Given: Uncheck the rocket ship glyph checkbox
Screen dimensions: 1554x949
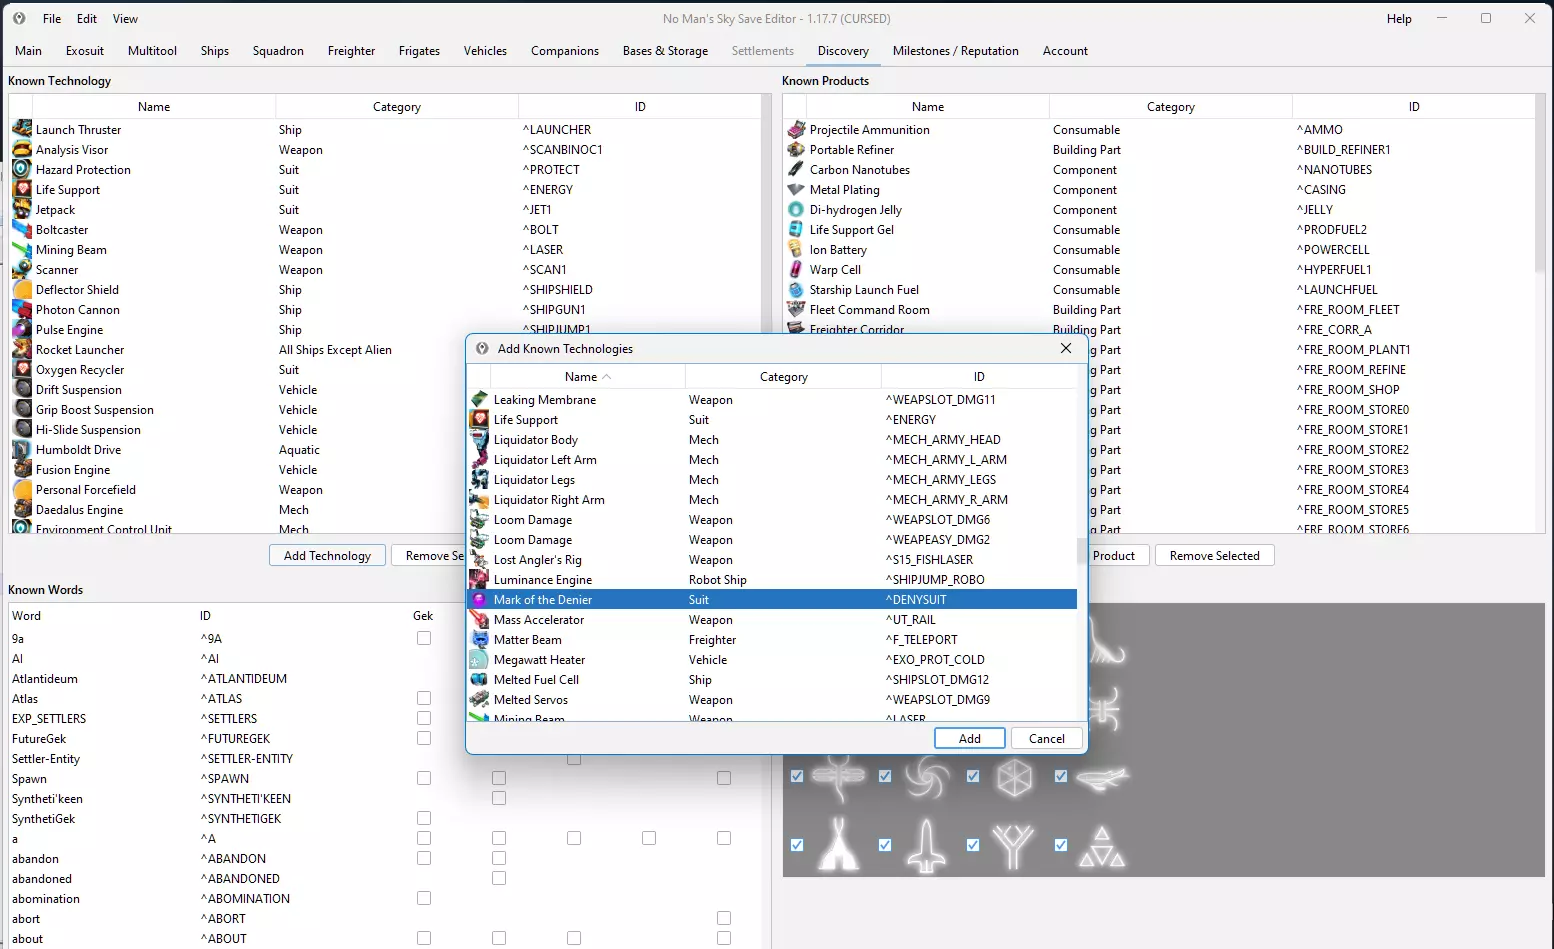Looking at the screenshot, I should (x=885, y=845).
